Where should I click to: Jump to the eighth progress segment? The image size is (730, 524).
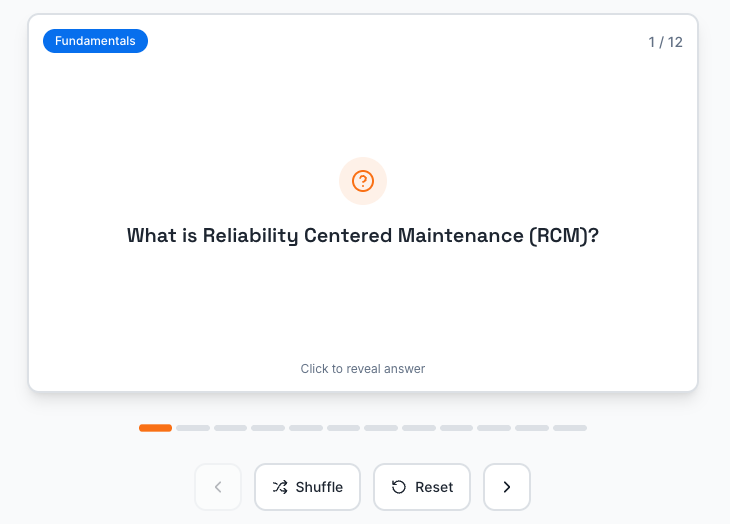419,428
